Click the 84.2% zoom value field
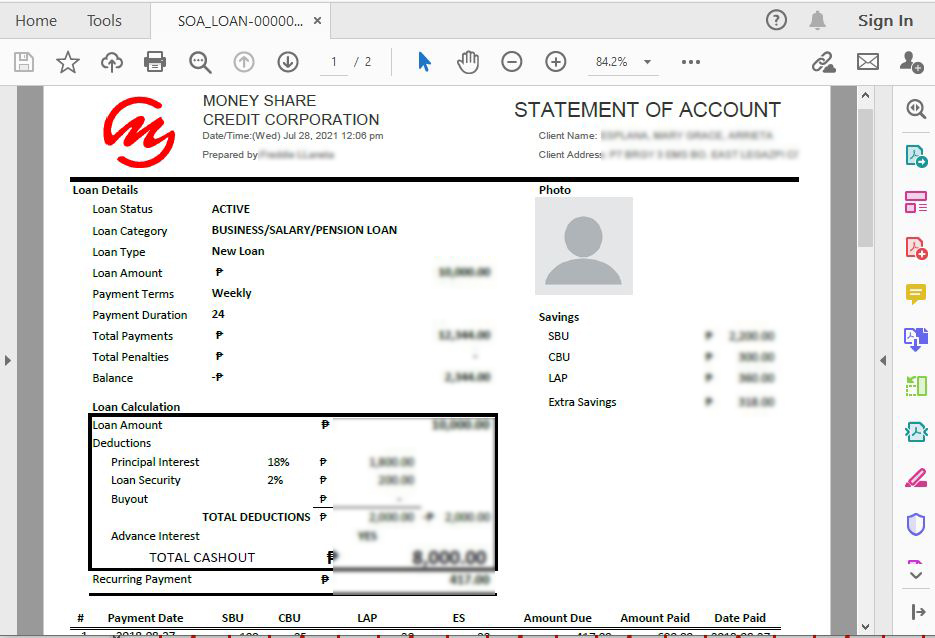935x638 pixels. point(612,62)
